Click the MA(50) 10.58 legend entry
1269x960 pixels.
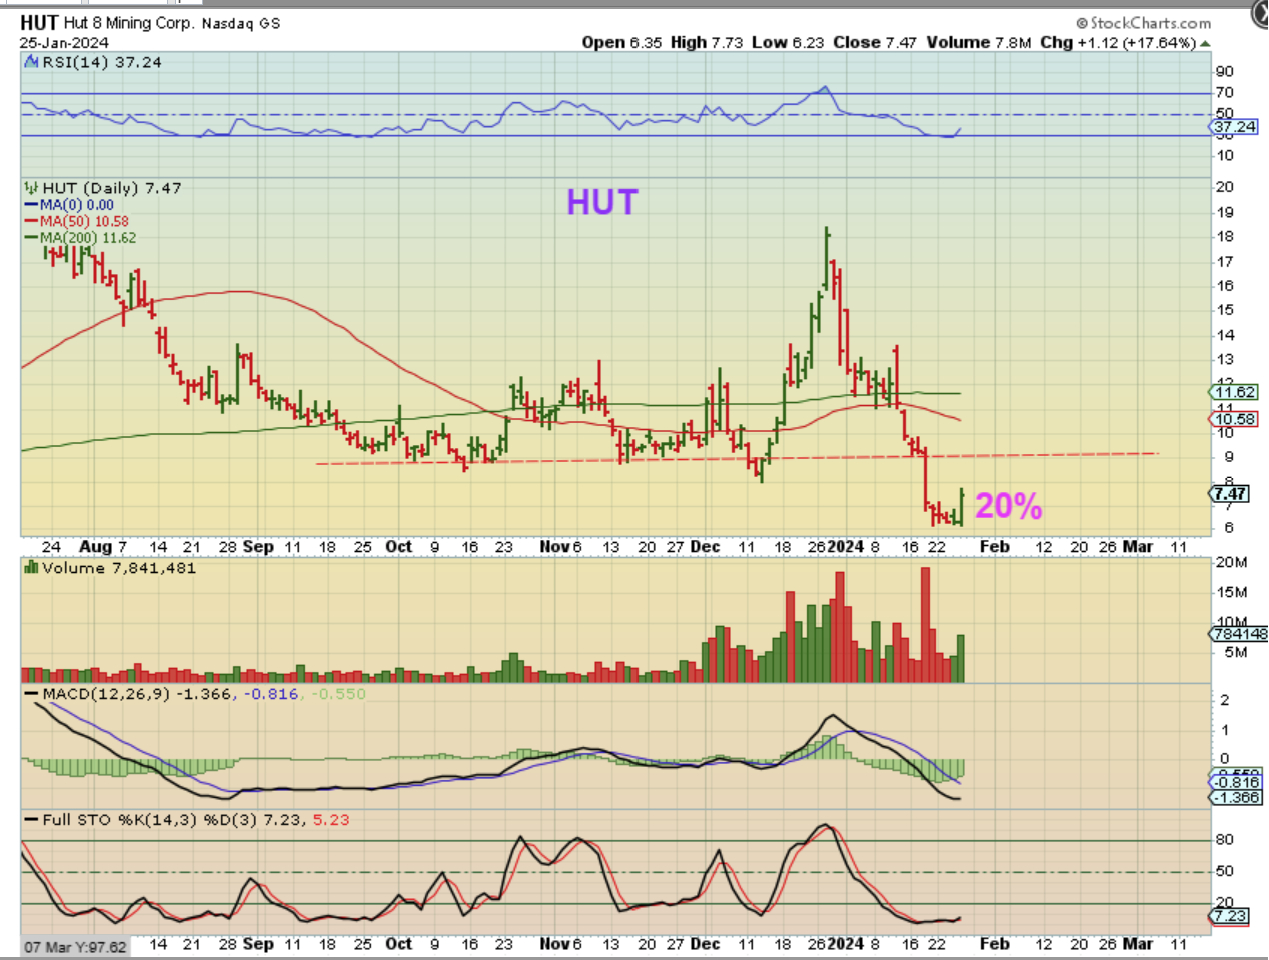77,221
